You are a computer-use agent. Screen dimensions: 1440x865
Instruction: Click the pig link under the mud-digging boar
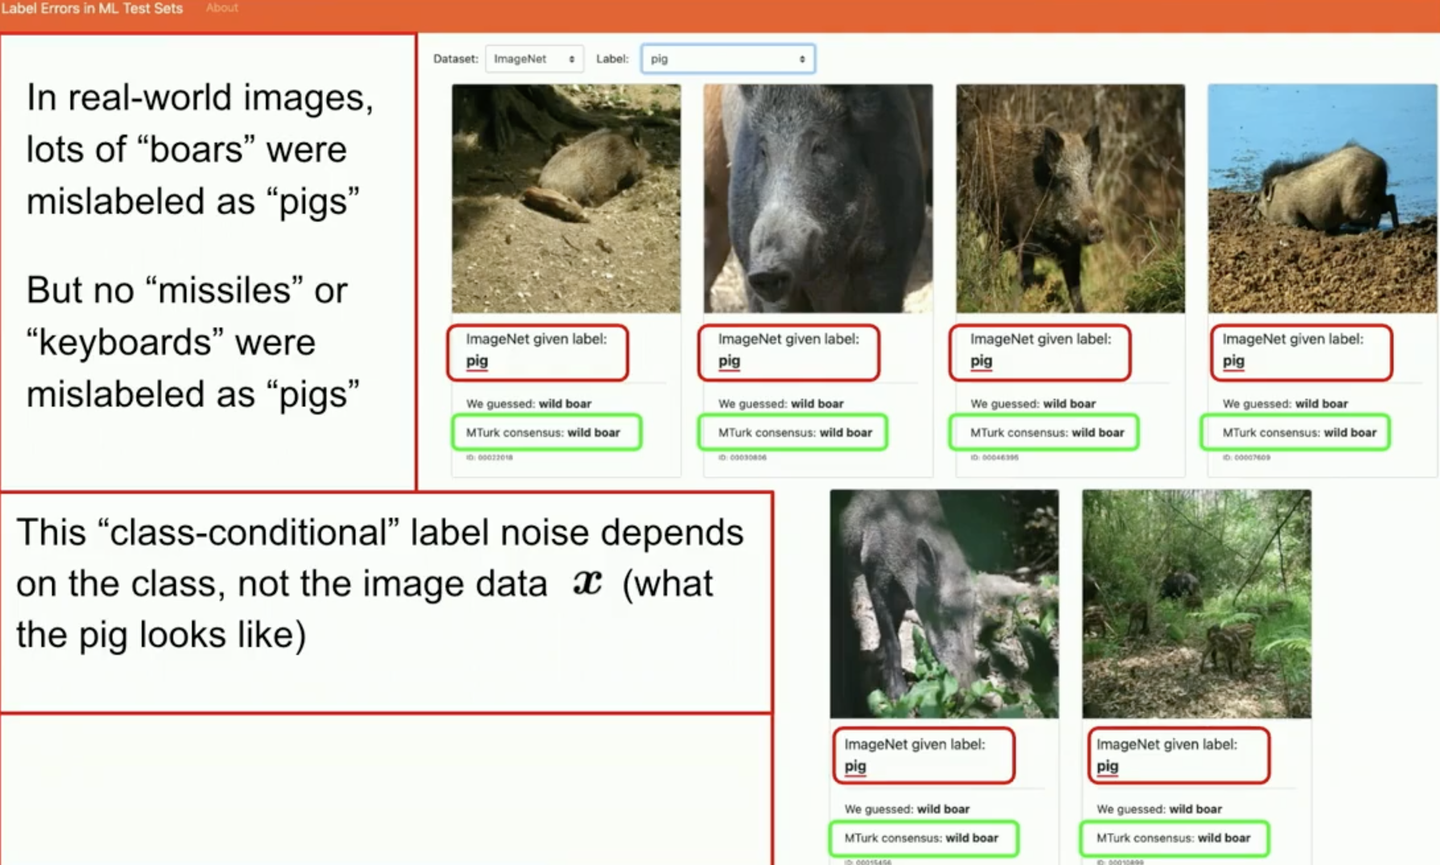click(x=1232, y=360)
